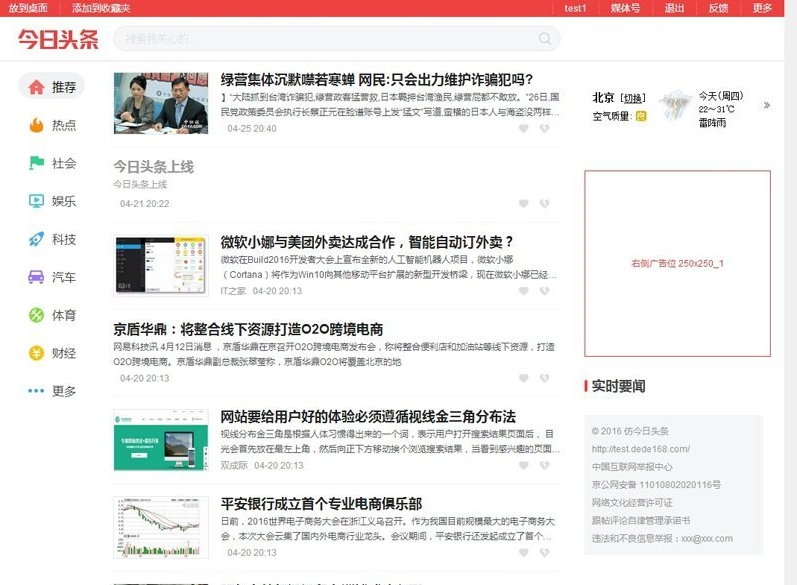Open 京公网安备 11010802020116号 link
The width and height of the screenshot is (797, 585).
pos(656,485)
